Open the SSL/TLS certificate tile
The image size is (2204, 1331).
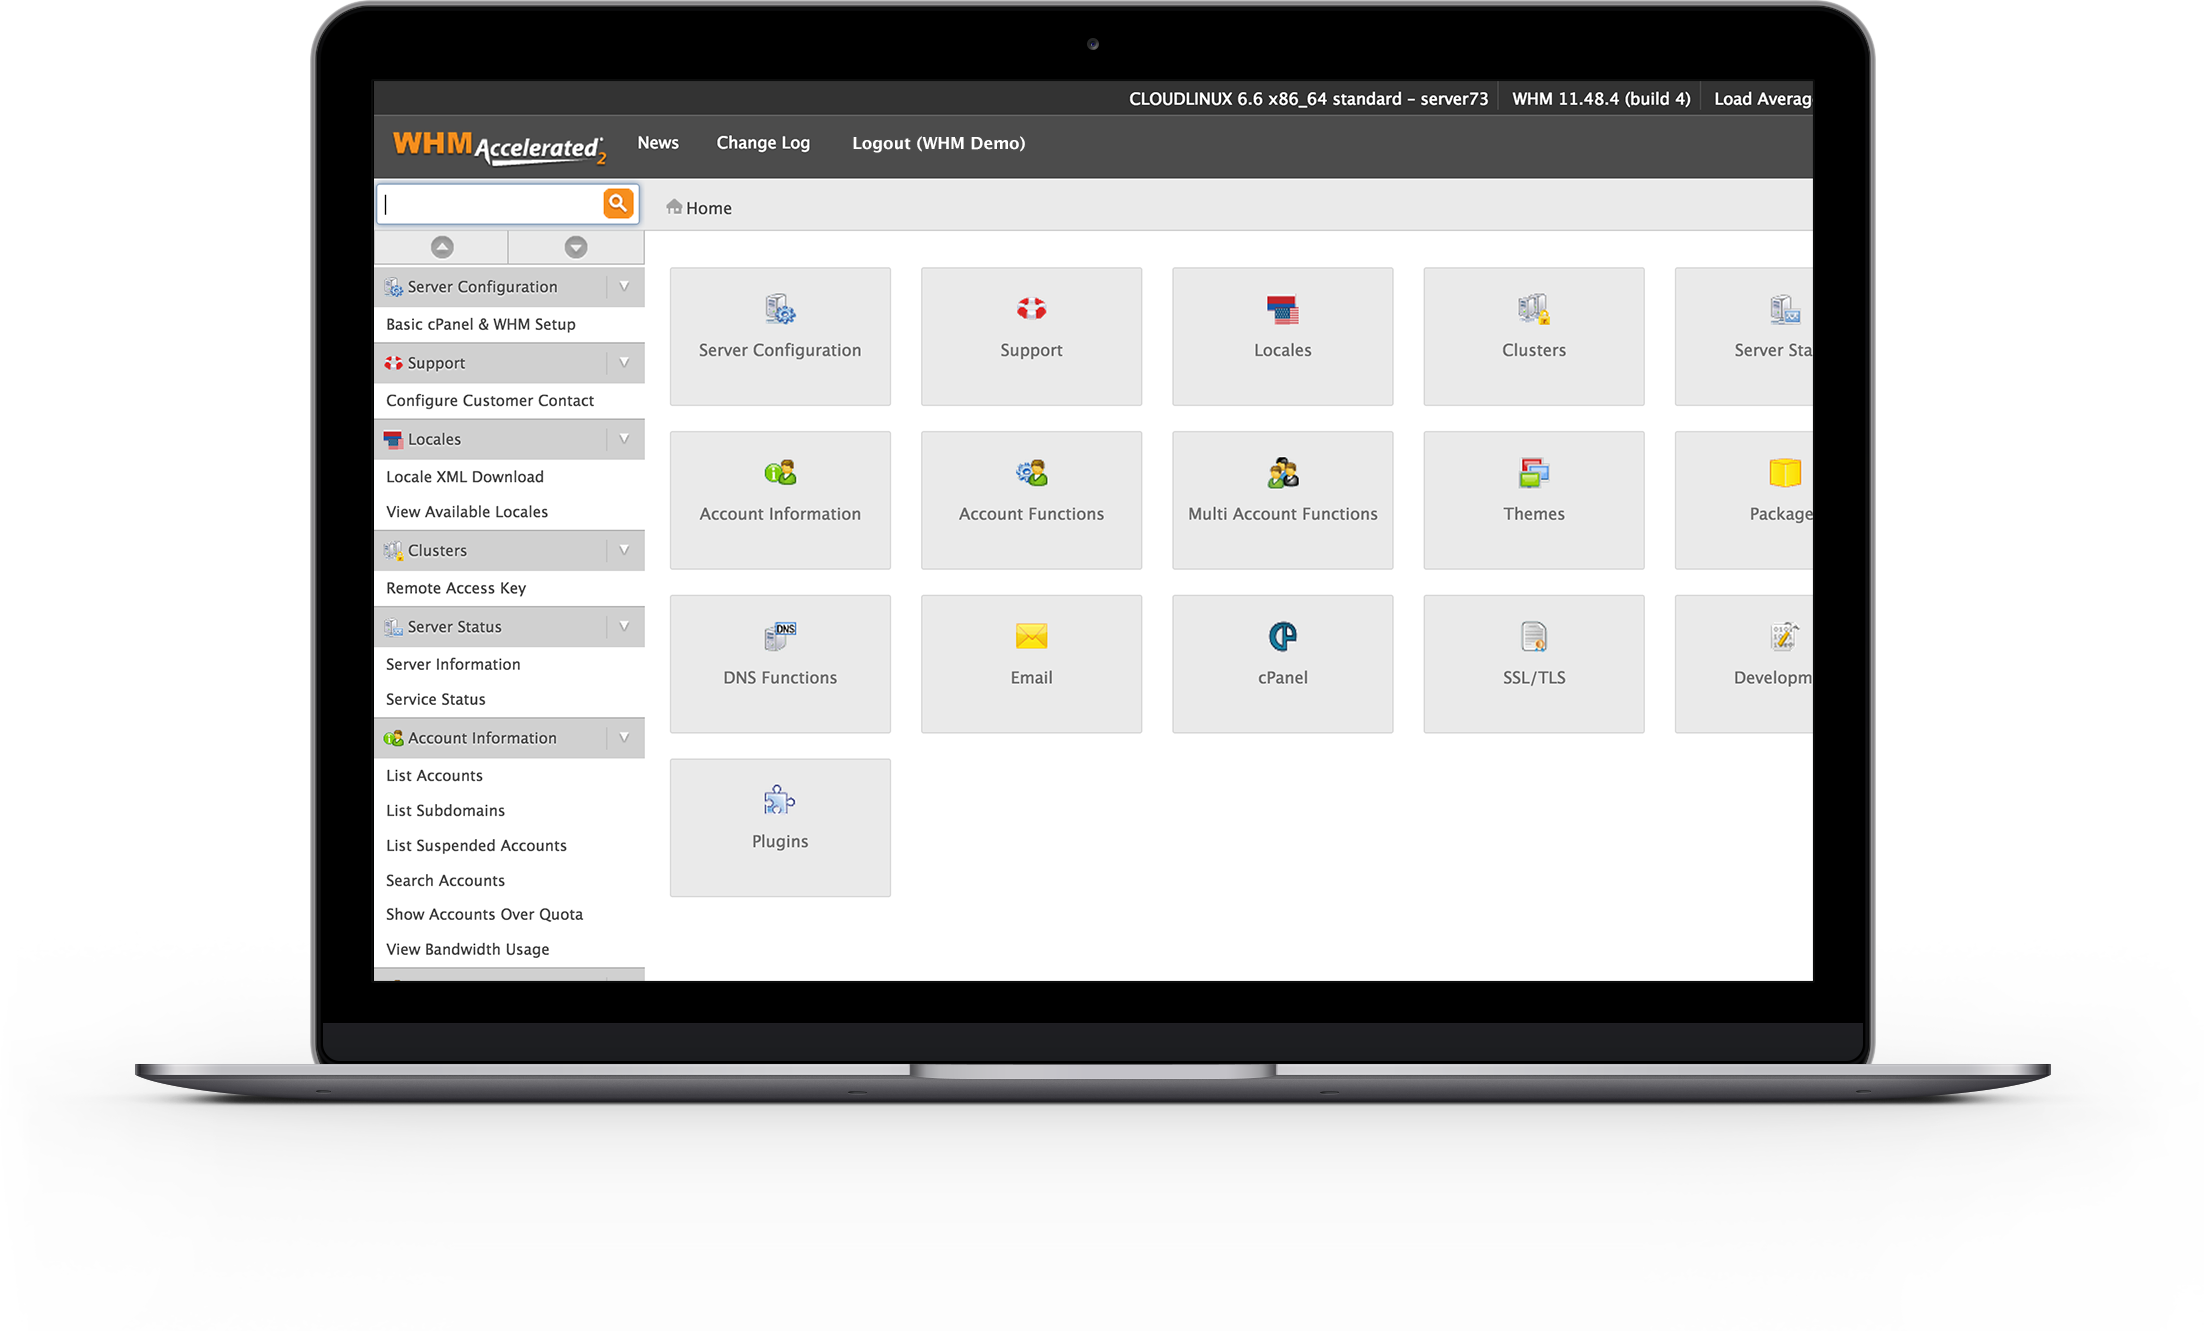(1533, 664)
